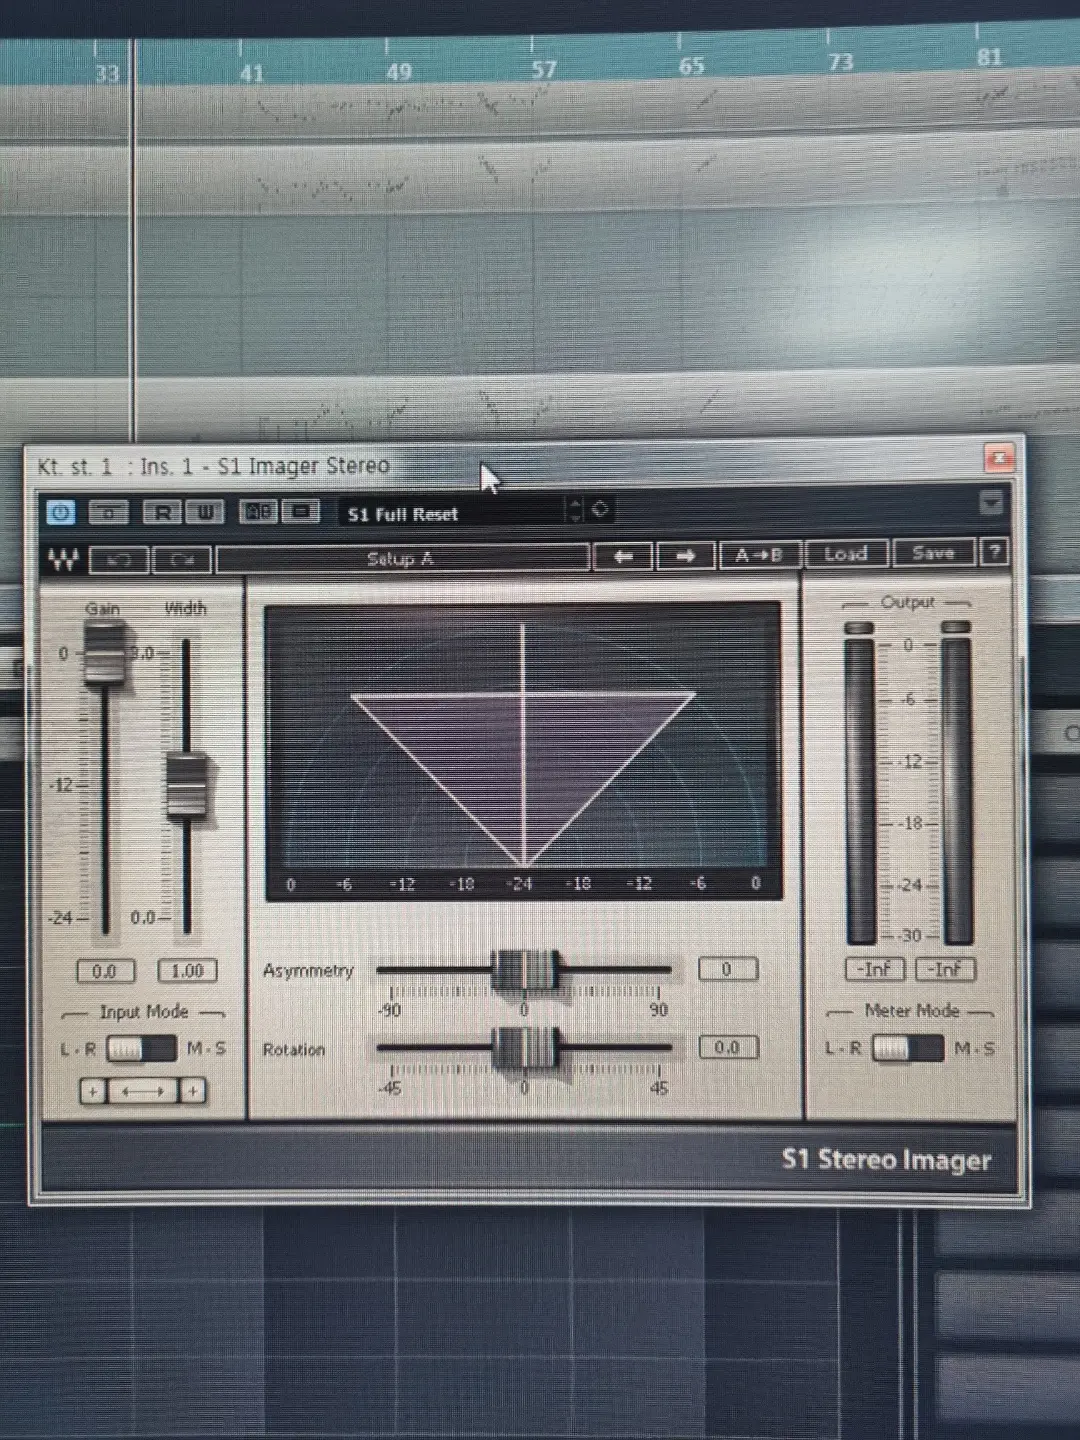
Task: Click the Waves undo arrow button
Action: click(x=119, y=560)
